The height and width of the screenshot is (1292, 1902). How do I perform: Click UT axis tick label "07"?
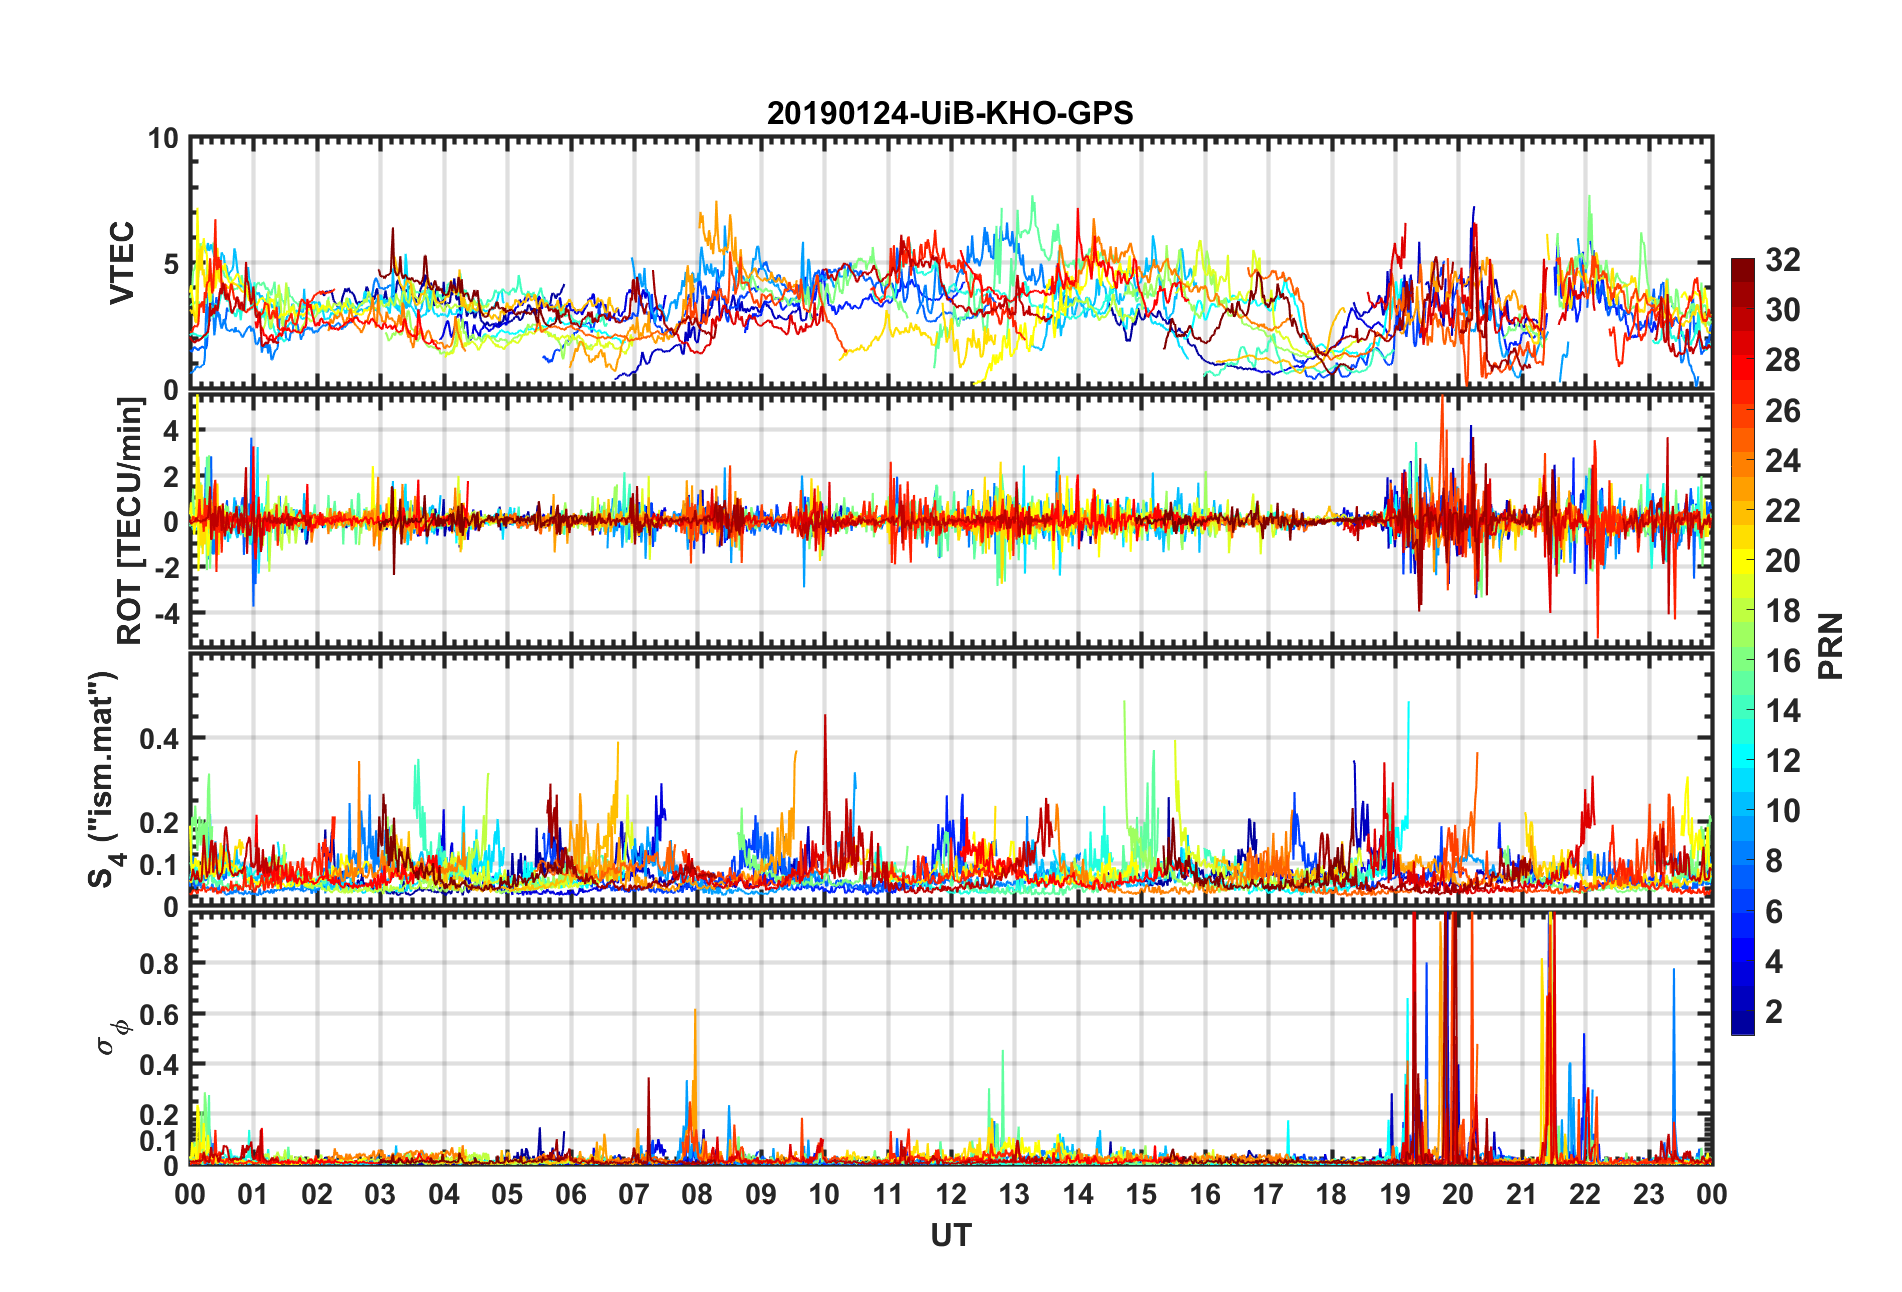(634, 1194)
